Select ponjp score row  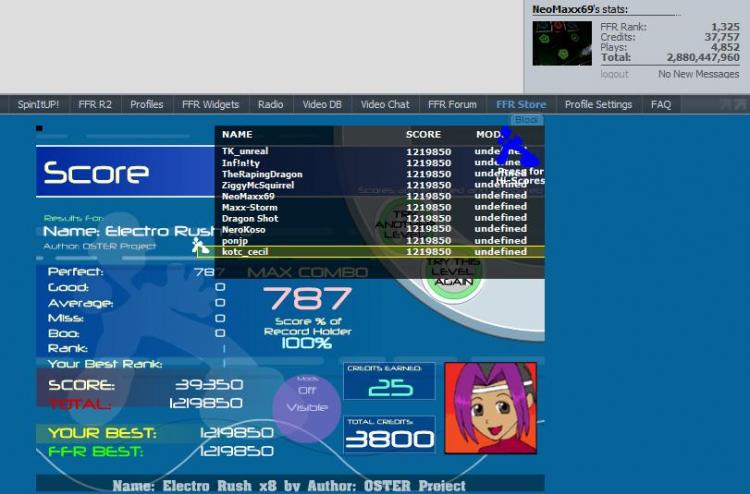tap(379, 240)
